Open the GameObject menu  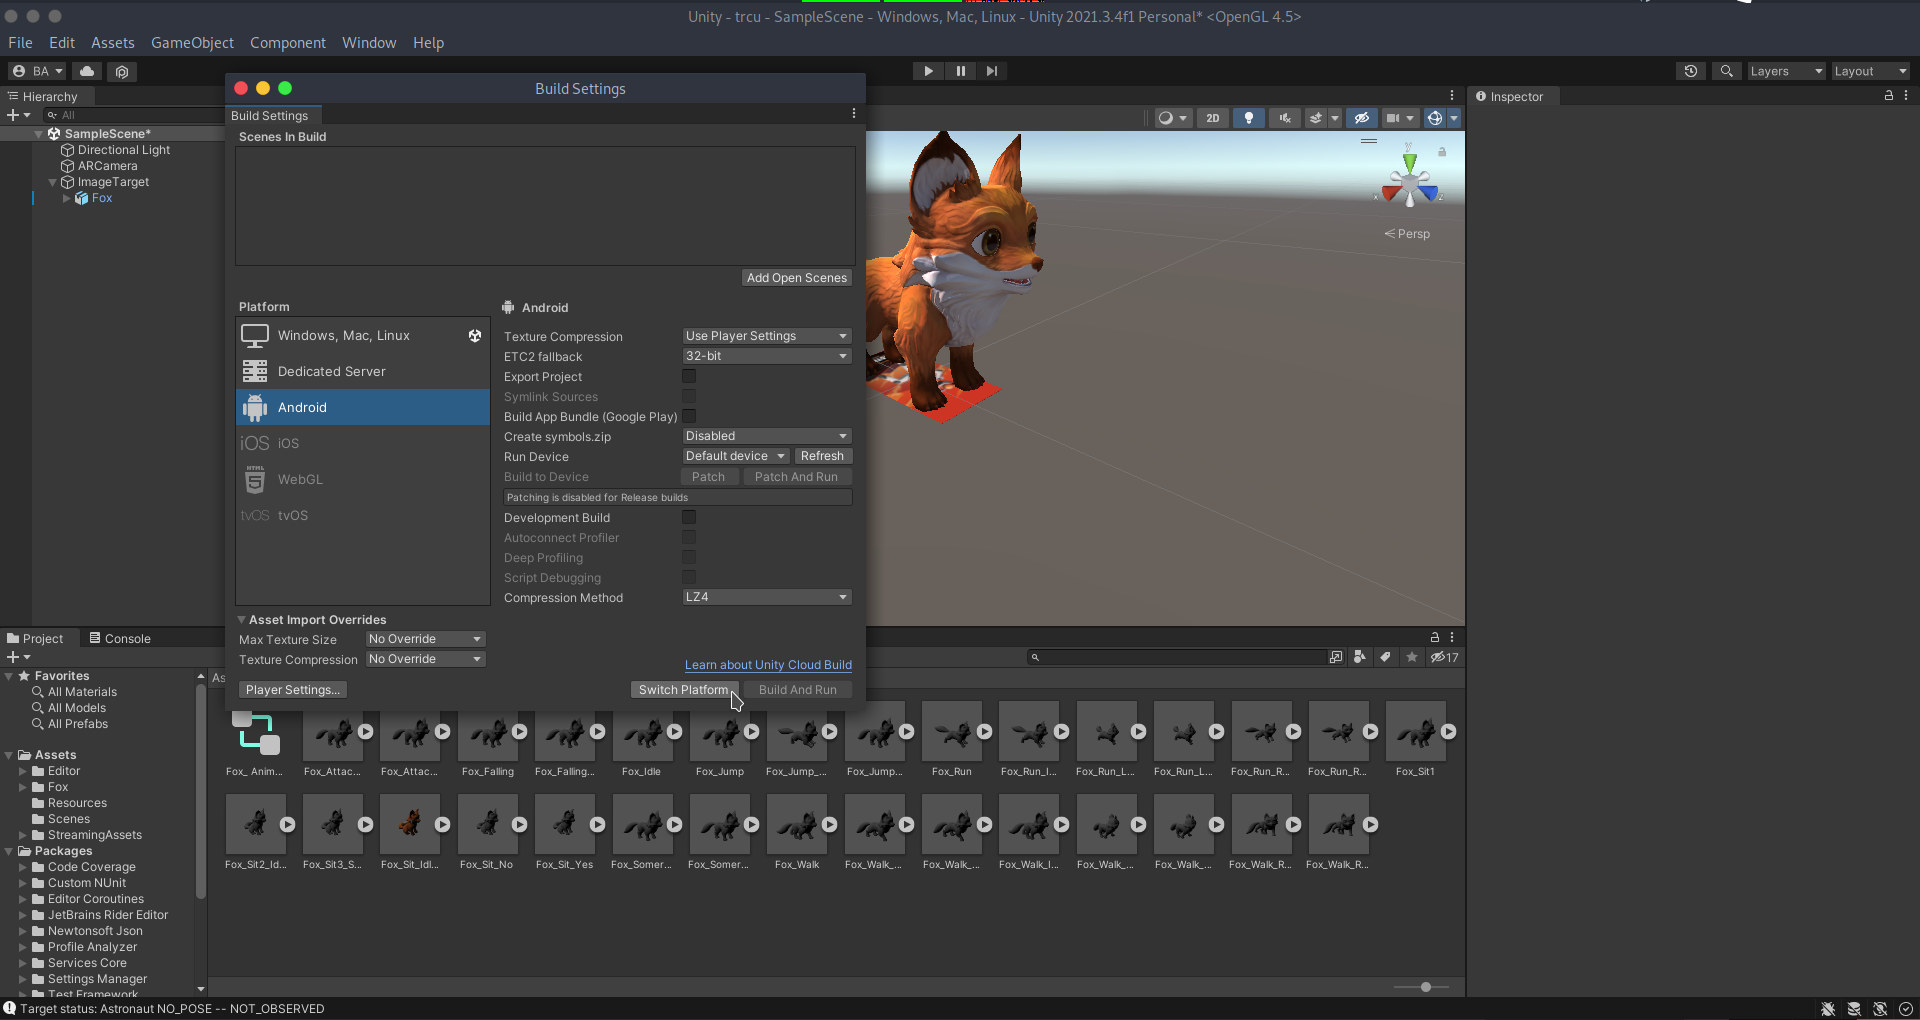[x=192, y=43]
